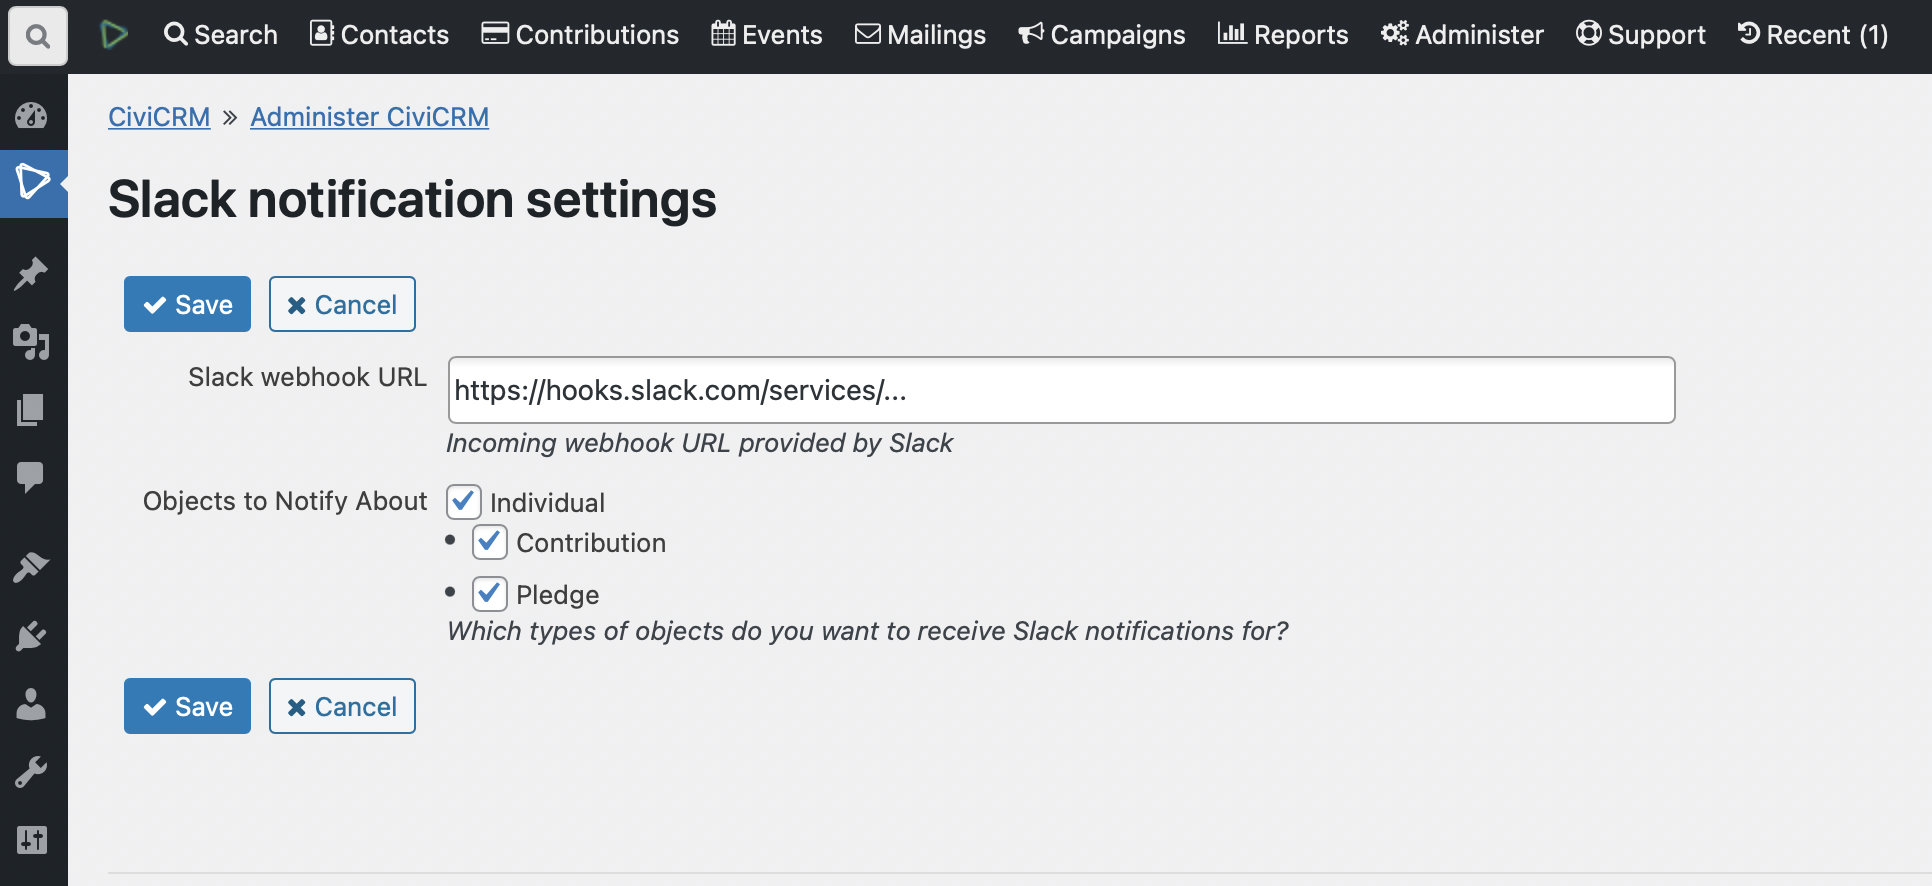This screenshot has height=886, width=1932.
Task: Open the Mailings menu
Action: (920, 35)
